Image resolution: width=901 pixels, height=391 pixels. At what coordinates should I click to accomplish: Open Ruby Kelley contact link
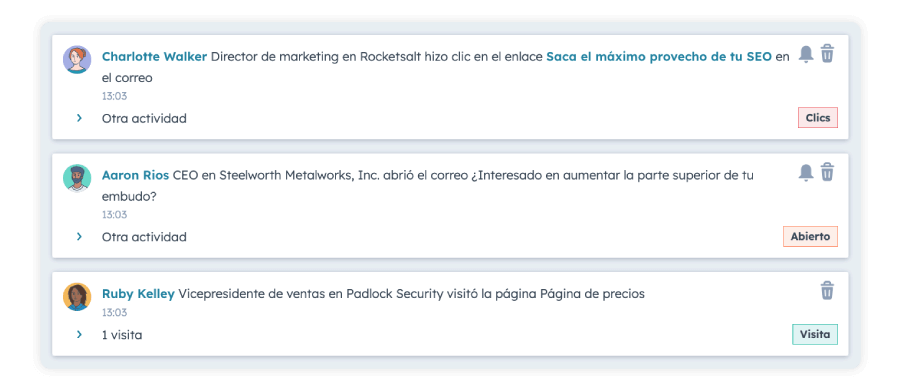138,293
